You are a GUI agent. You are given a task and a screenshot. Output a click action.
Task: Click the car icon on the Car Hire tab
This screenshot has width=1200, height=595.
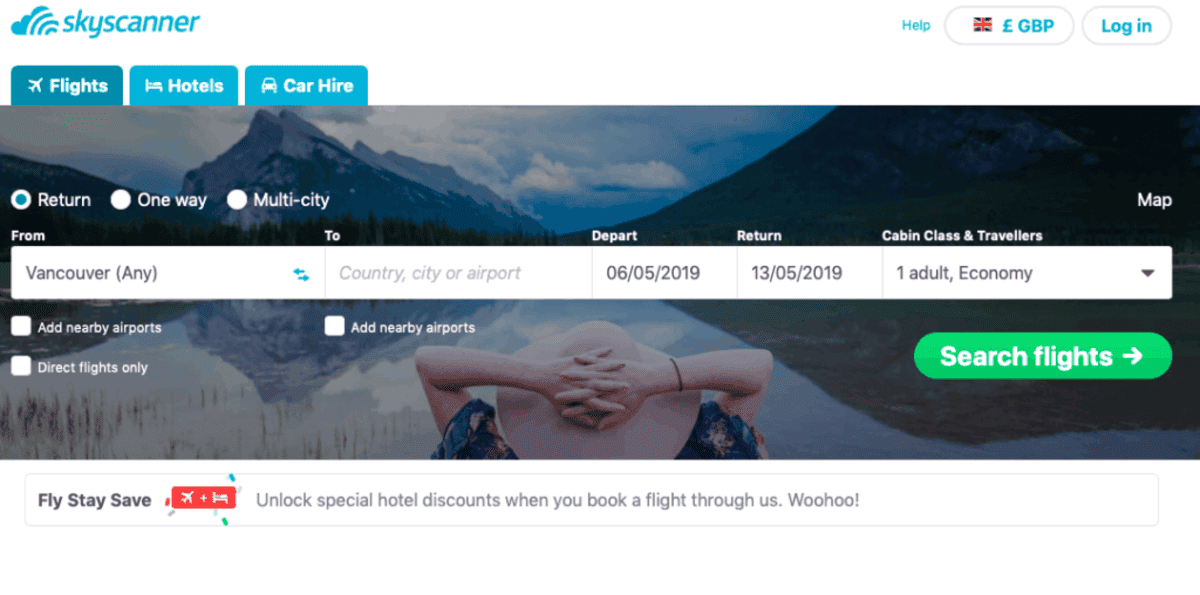269,86
